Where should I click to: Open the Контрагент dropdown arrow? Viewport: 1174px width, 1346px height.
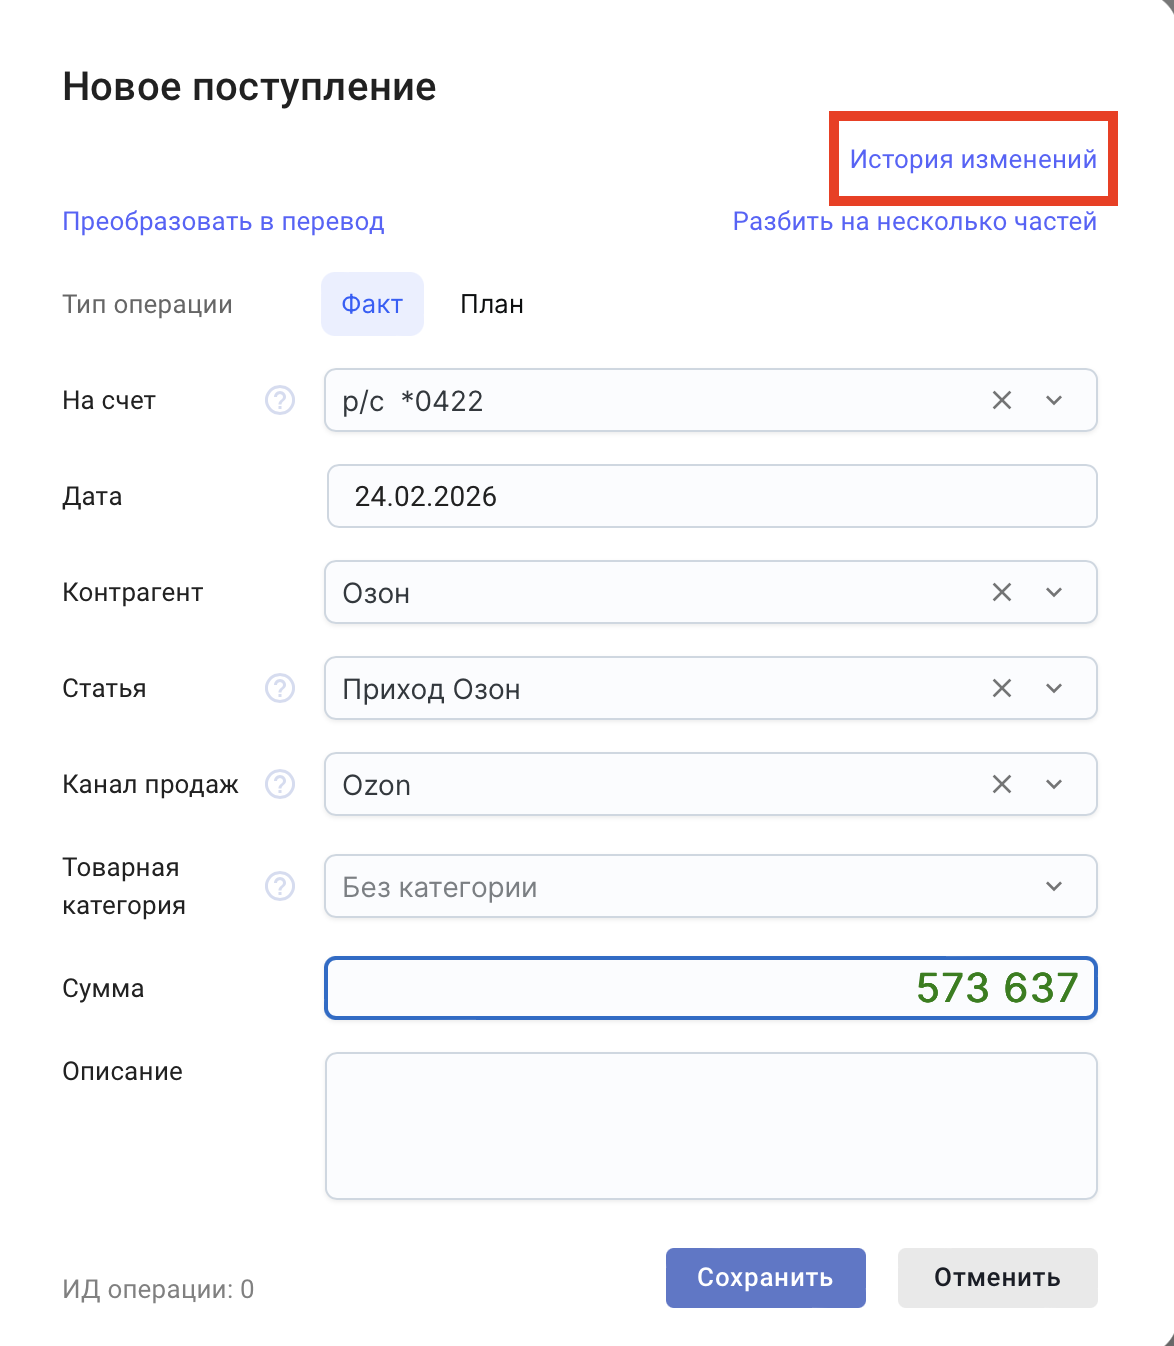coord(1054,593)
